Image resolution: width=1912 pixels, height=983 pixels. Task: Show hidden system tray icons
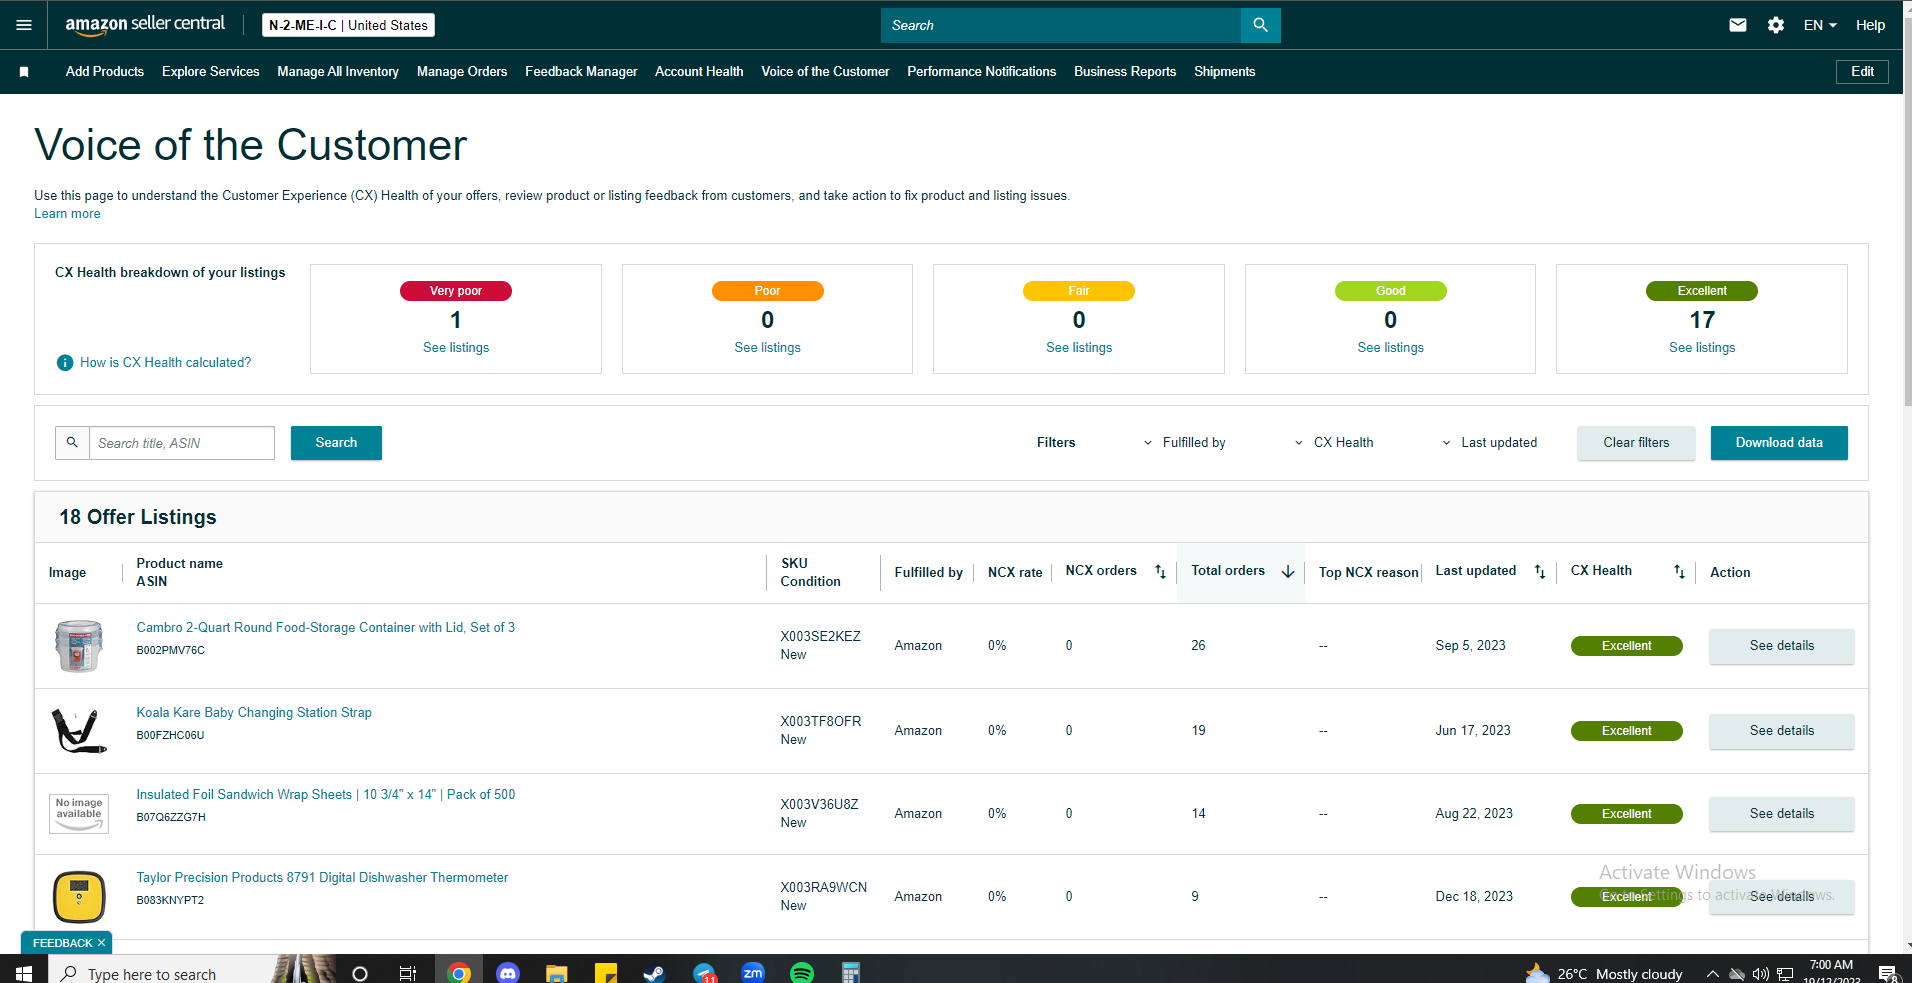[x=1713, y=974]
